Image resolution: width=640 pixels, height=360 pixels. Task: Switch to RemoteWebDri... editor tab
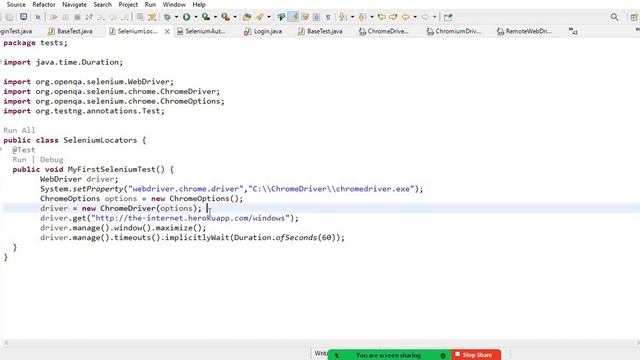pyautogui.click(x=524, y=31)
